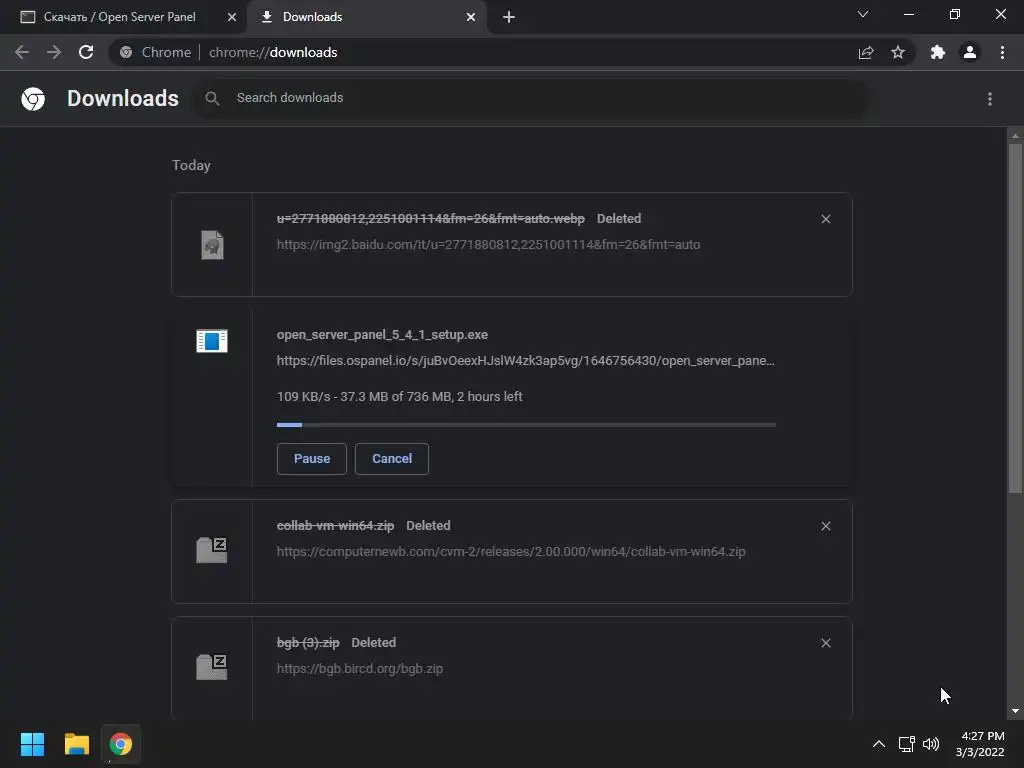1024x768 pixels.
Task: Open the Chrome profile avatar menu
Action: point(970,52)
